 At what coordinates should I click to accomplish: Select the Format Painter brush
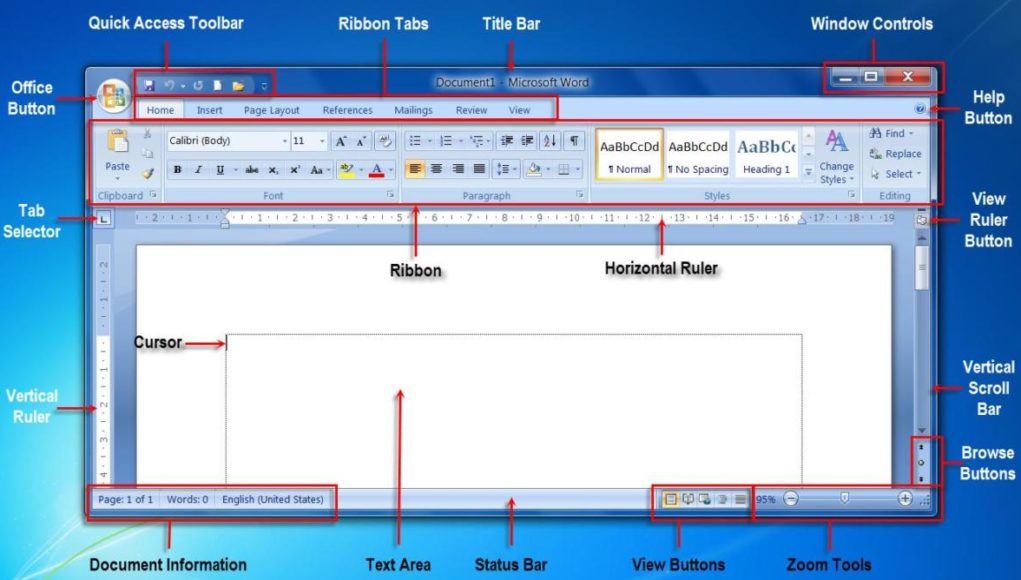coord(148,173)
